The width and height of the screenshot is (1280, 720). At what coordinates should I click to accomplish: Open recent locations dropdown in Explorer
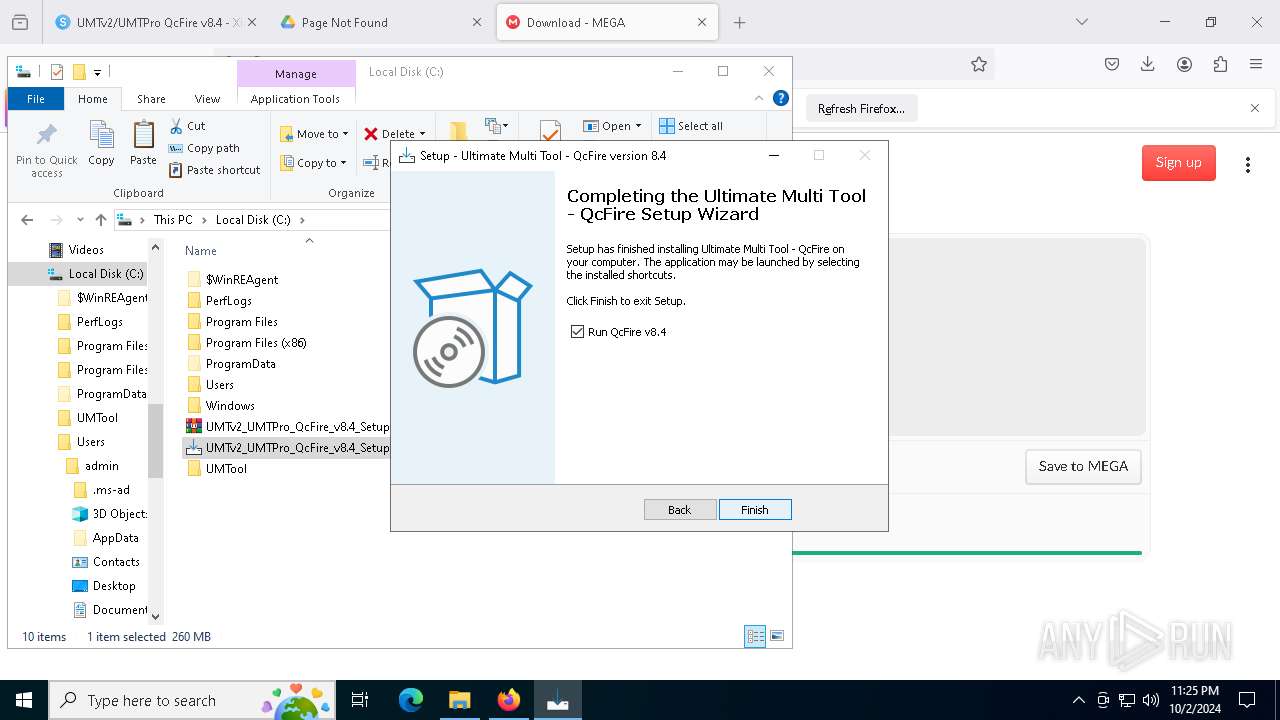pos(80,220)
